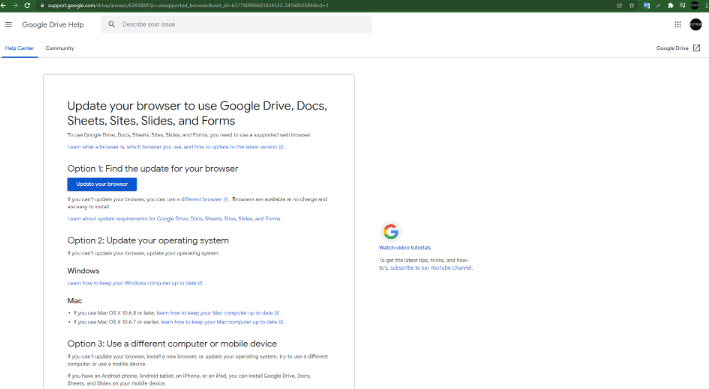
Task: Open Mac OS X 10.6.8 or later update link
Action: pyautogui.click(x=218, y=313)
